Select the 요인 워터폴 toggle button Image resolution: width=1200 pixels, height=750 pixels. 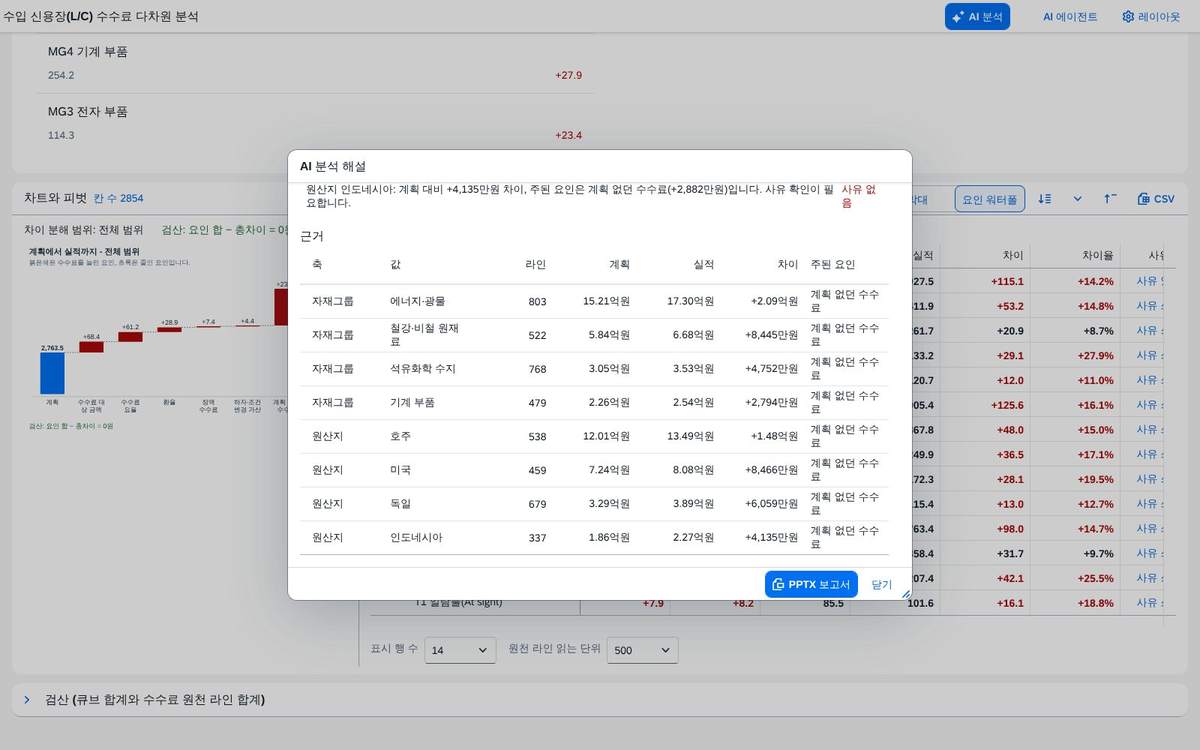click(x=990, y=199)
